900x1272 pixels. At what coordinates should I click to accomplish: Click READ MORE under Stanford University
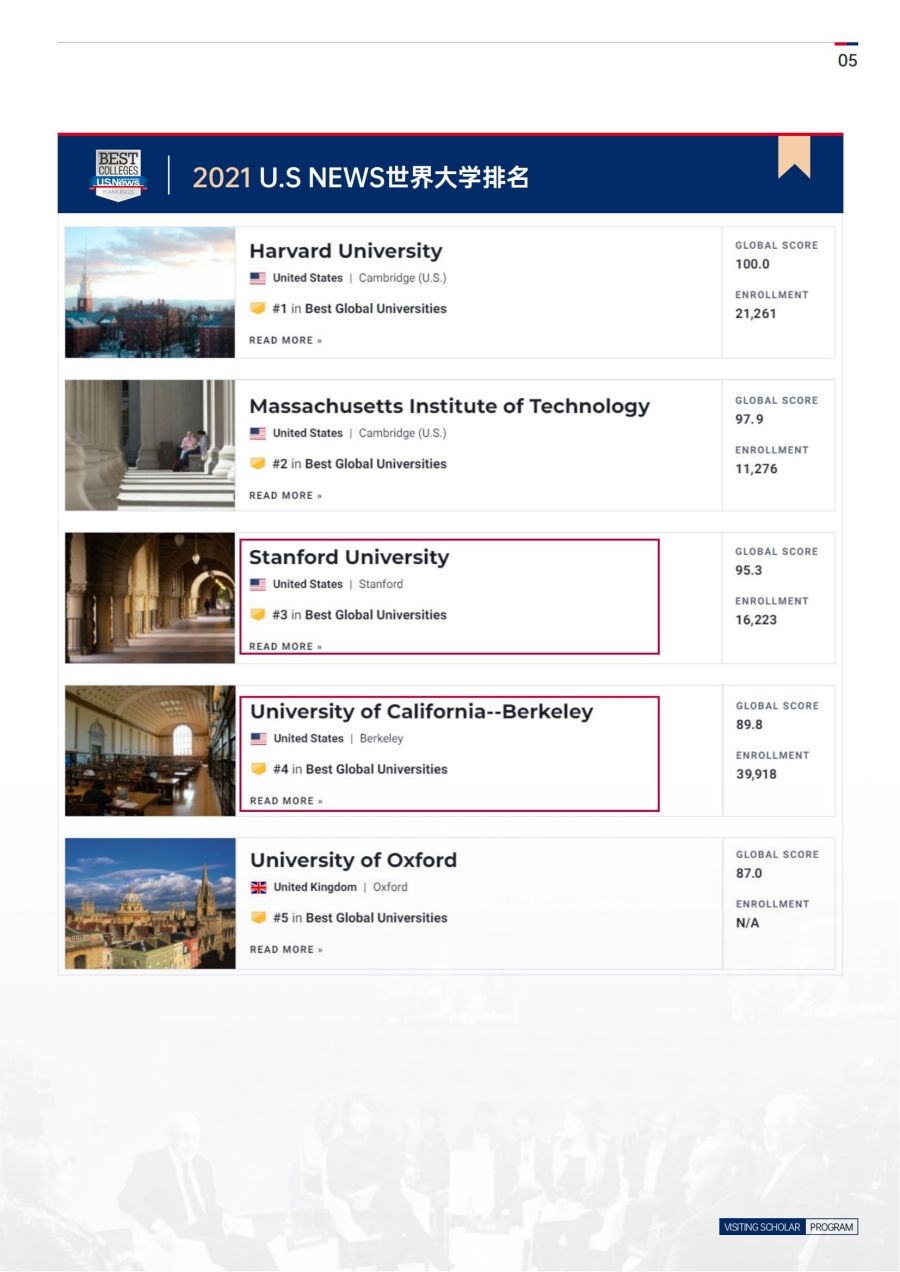[286, 646]
